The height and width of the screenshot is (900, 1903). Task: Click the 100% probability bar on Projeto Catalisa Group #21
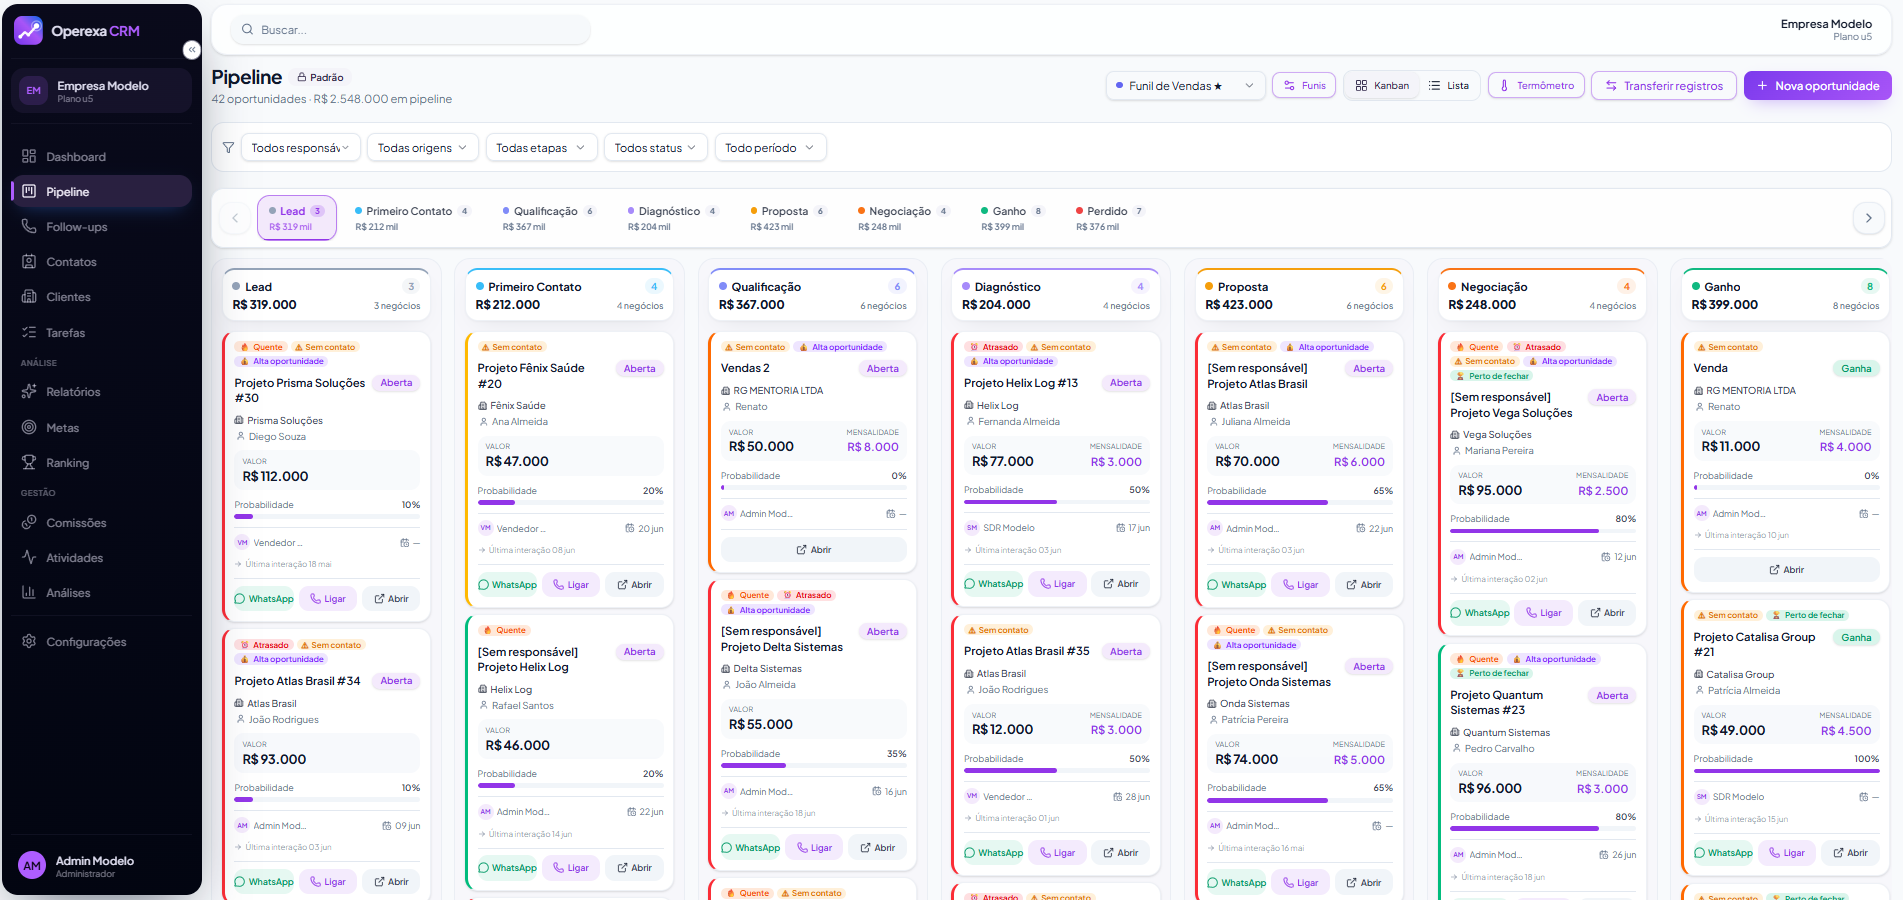click(1786, 771)
